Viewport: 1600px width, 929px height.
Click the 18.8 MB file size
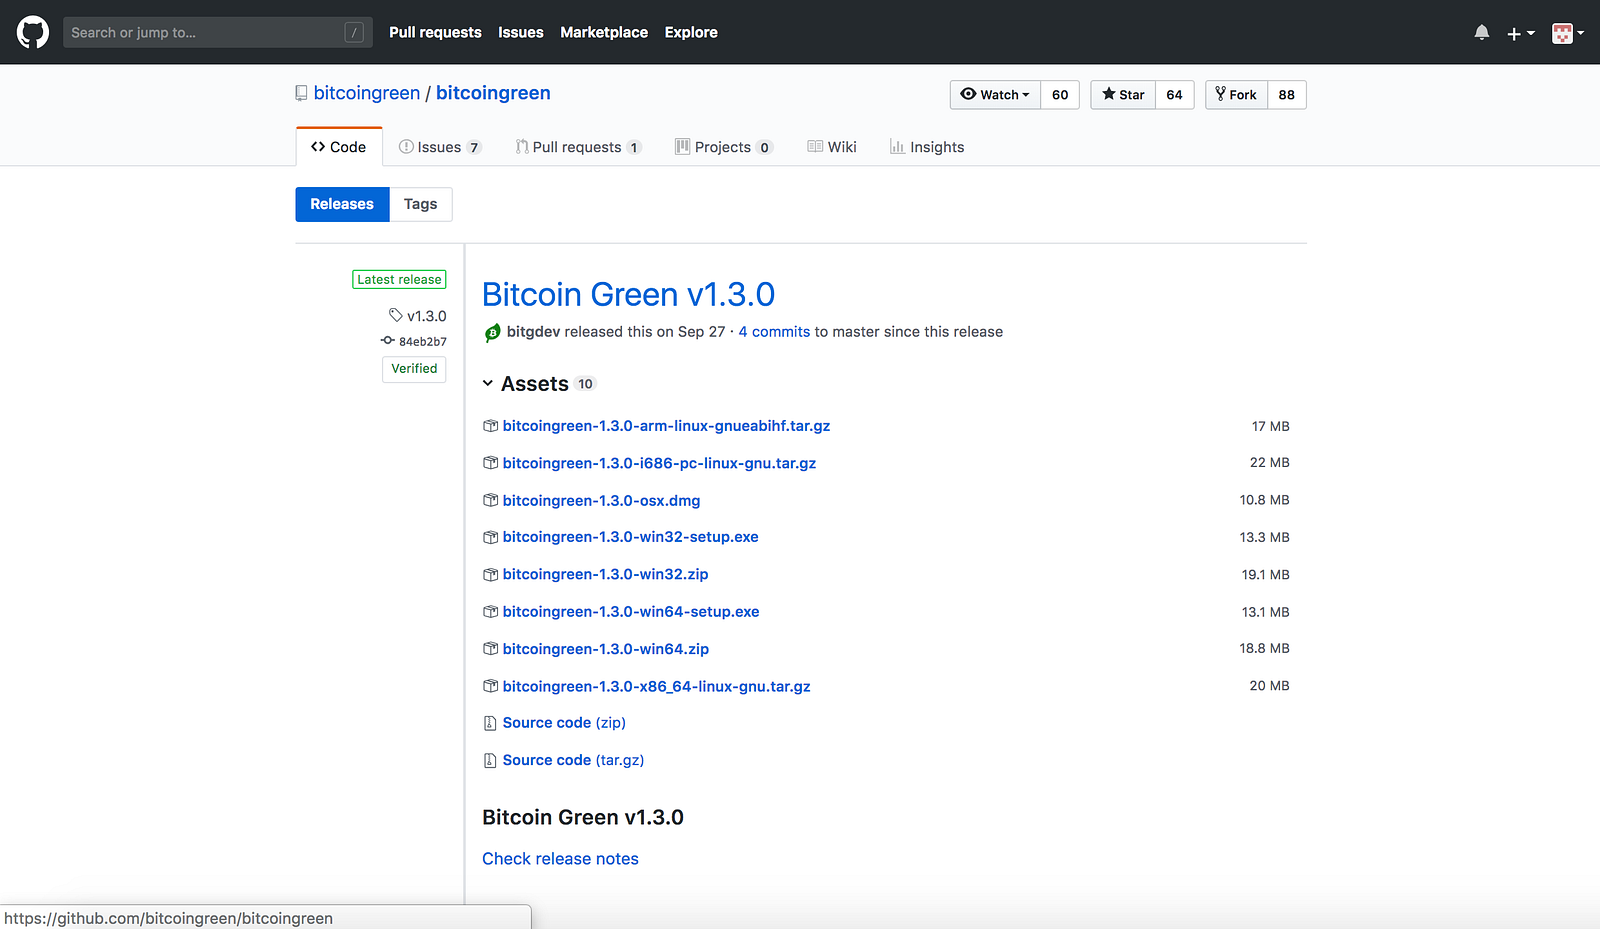click(1264, 649)
